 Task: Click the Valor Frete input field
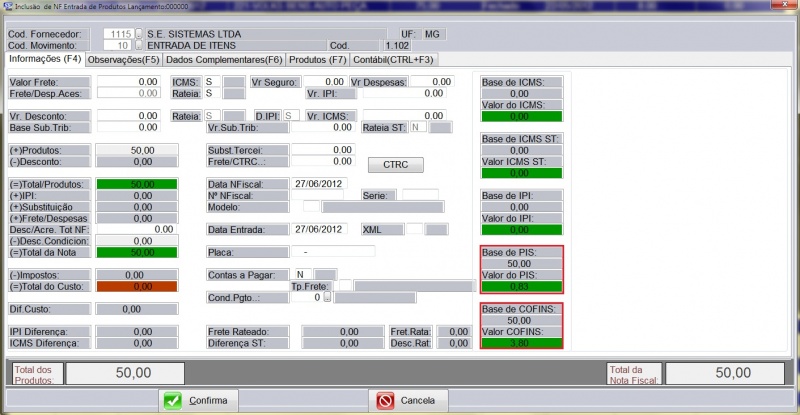pyautogui.click(x=128, y=81)
